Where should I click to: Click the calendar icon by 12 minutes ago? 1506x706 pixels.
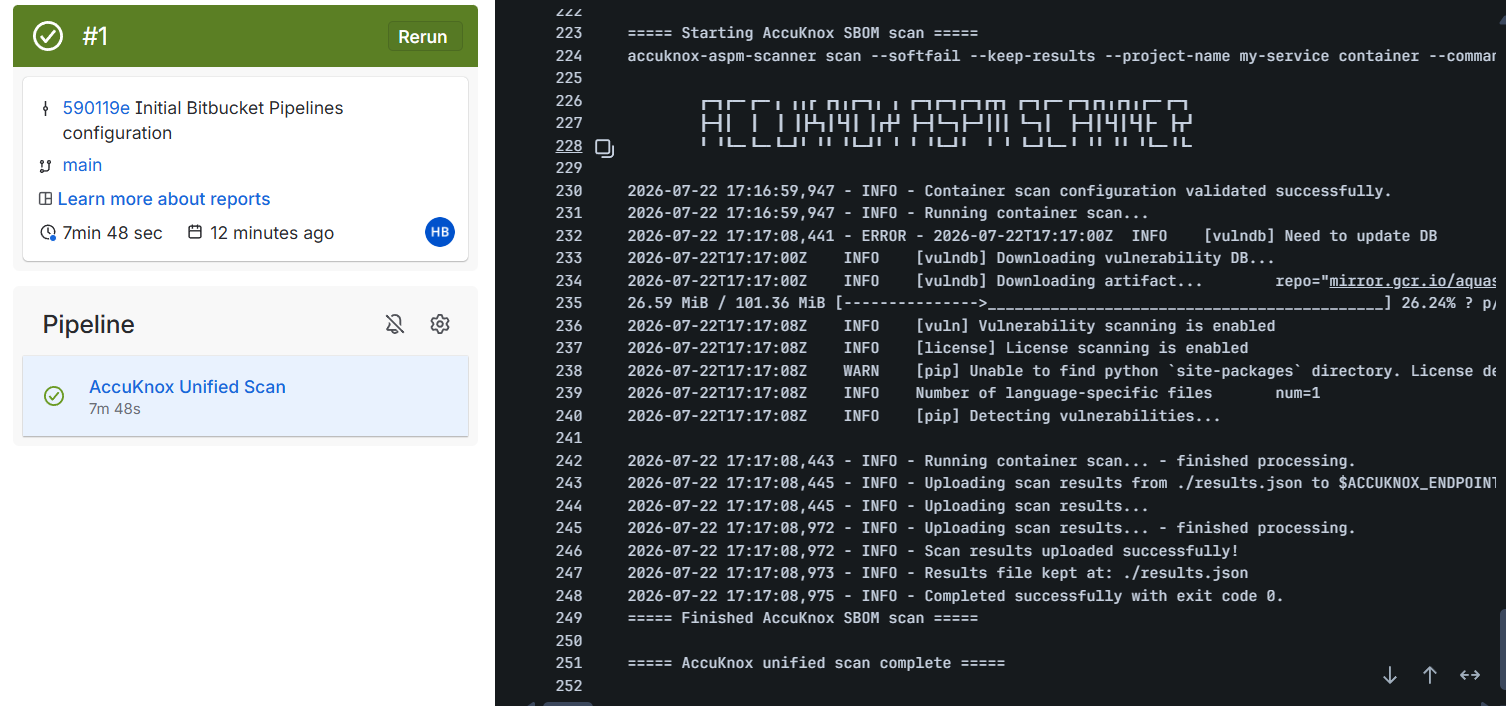(x=195, y=232)
